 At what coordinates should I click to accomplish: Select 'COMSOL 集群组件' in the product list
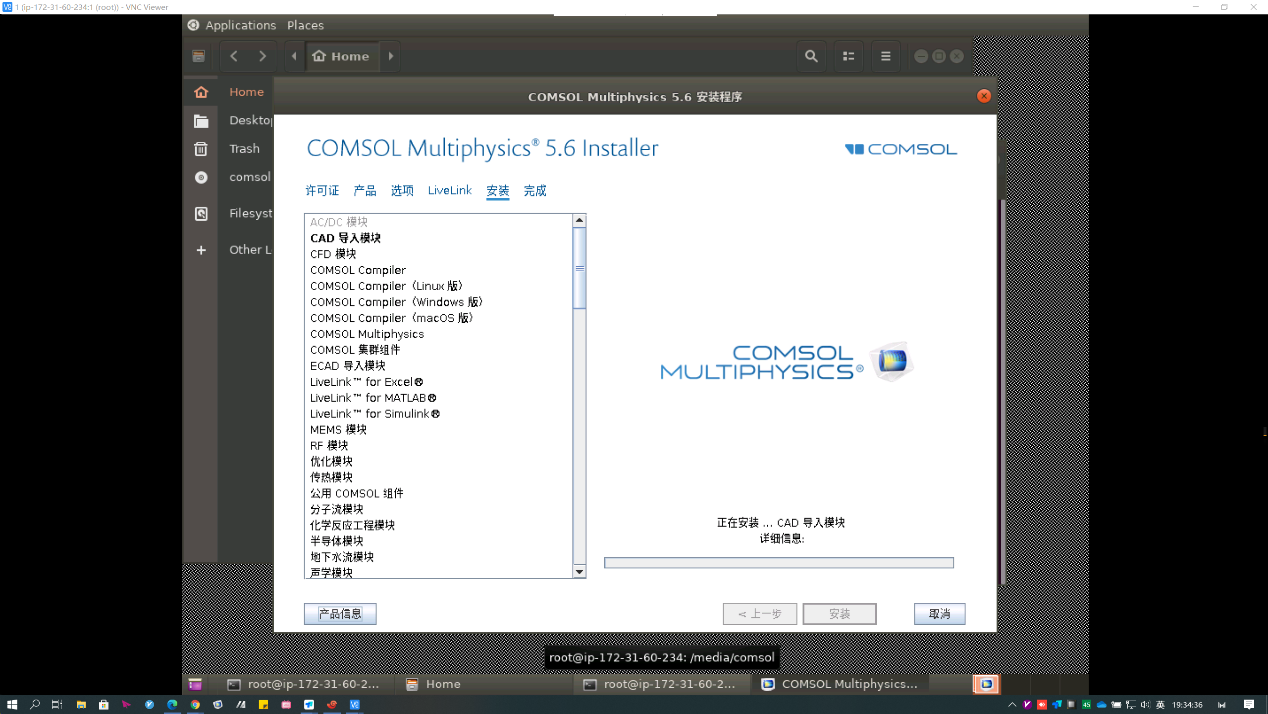coord(355,350)
